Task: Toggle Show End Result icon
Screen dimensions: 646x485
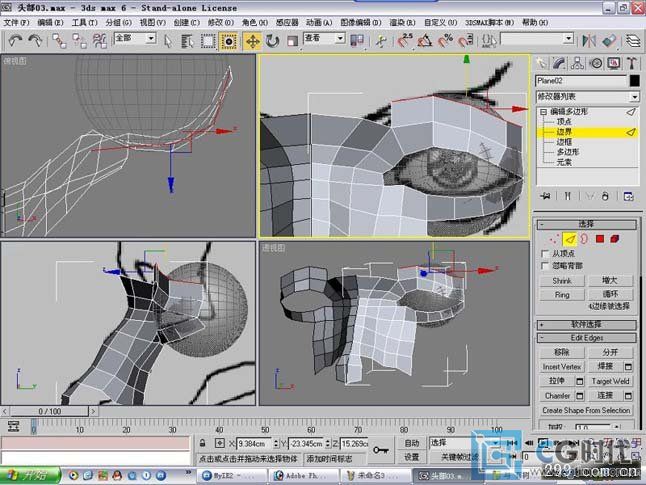Action: (567, 196)
